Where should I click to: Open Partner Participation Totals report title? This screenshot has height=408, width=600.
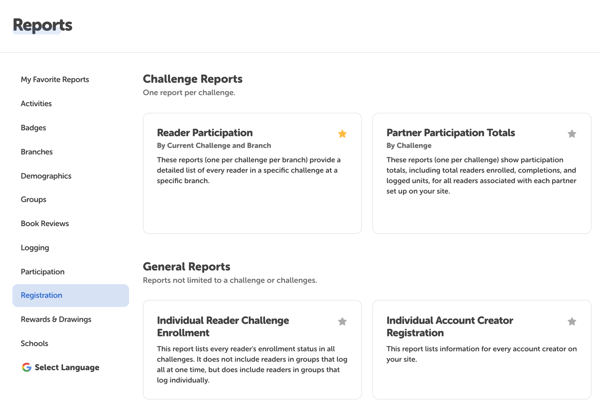click(x=451, y=133)
